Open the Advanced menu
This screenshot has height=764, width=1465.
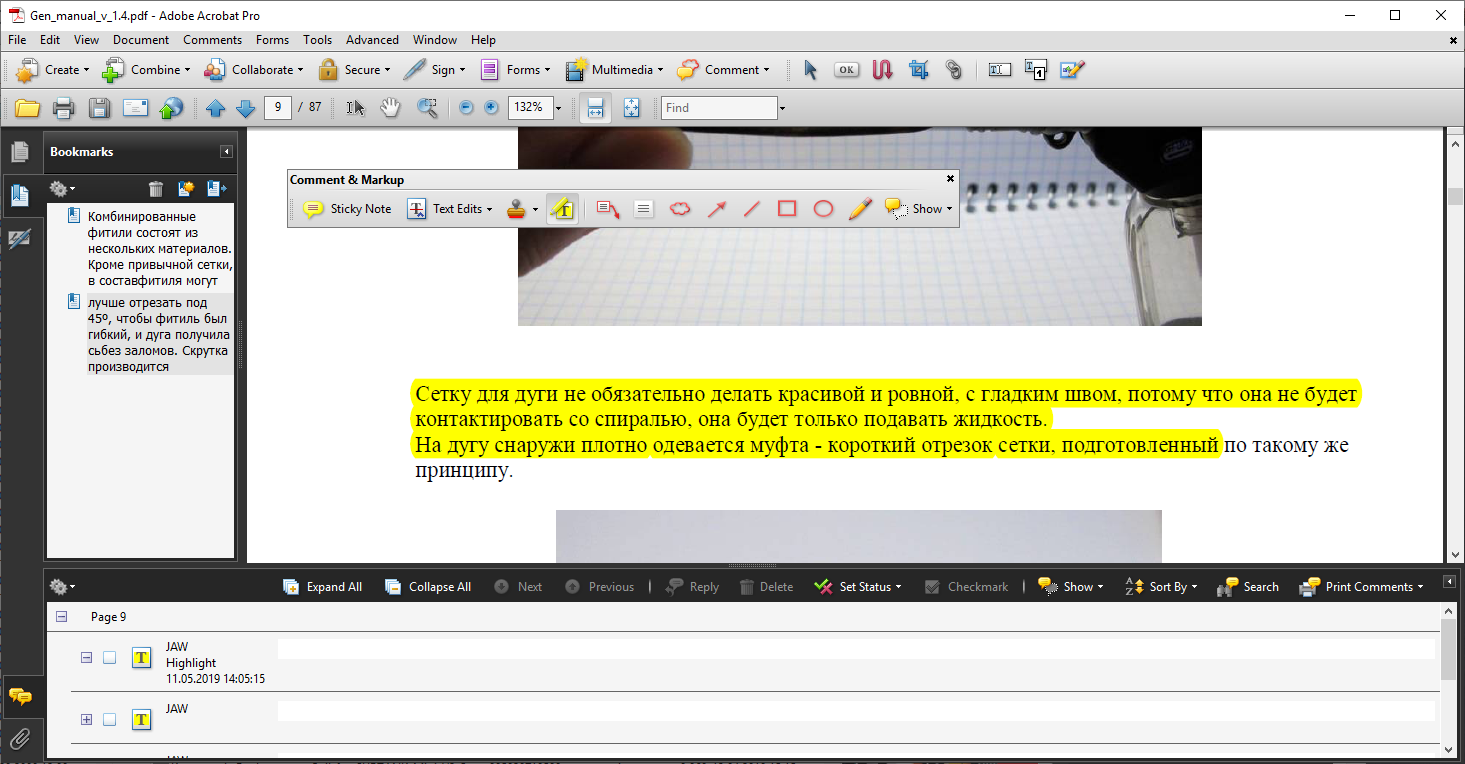tap(372, 40)
